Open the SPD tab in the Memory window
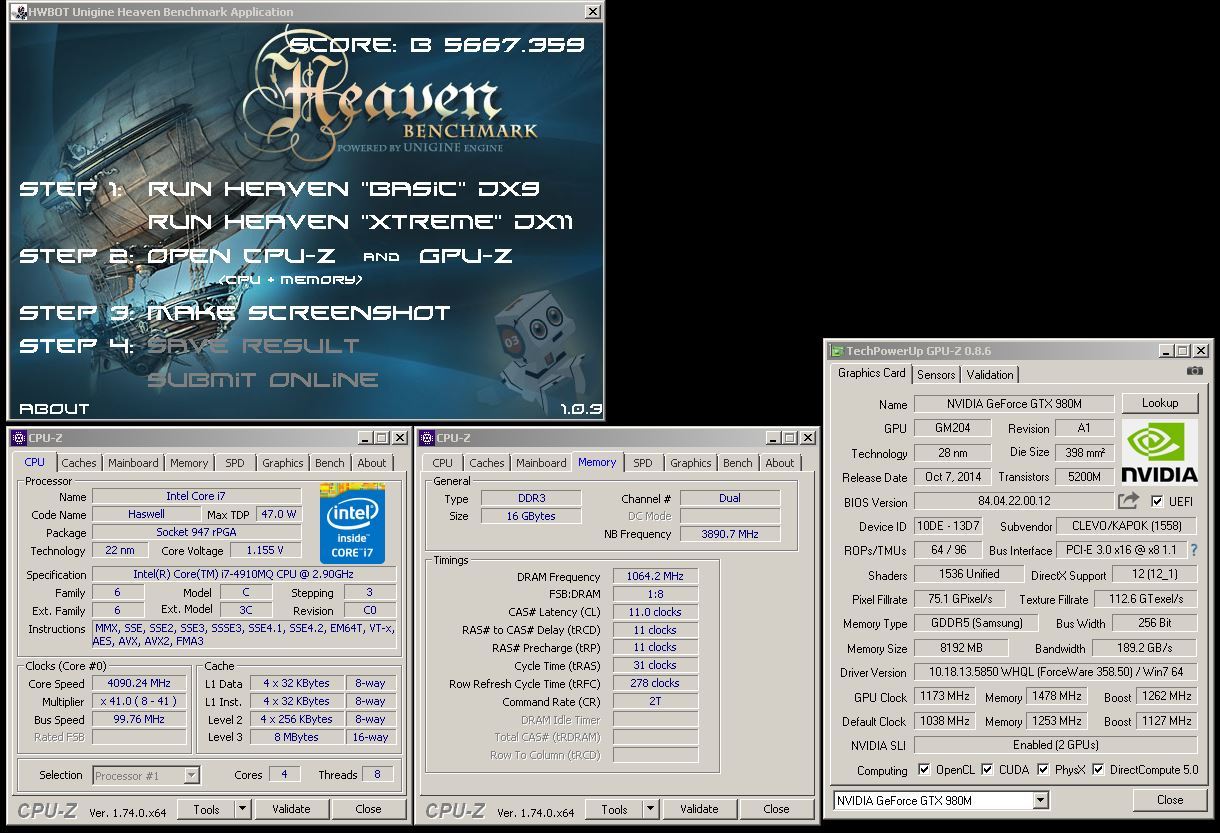The width and height of the screenshot is (1220, 833). click(x=643, y=463)
